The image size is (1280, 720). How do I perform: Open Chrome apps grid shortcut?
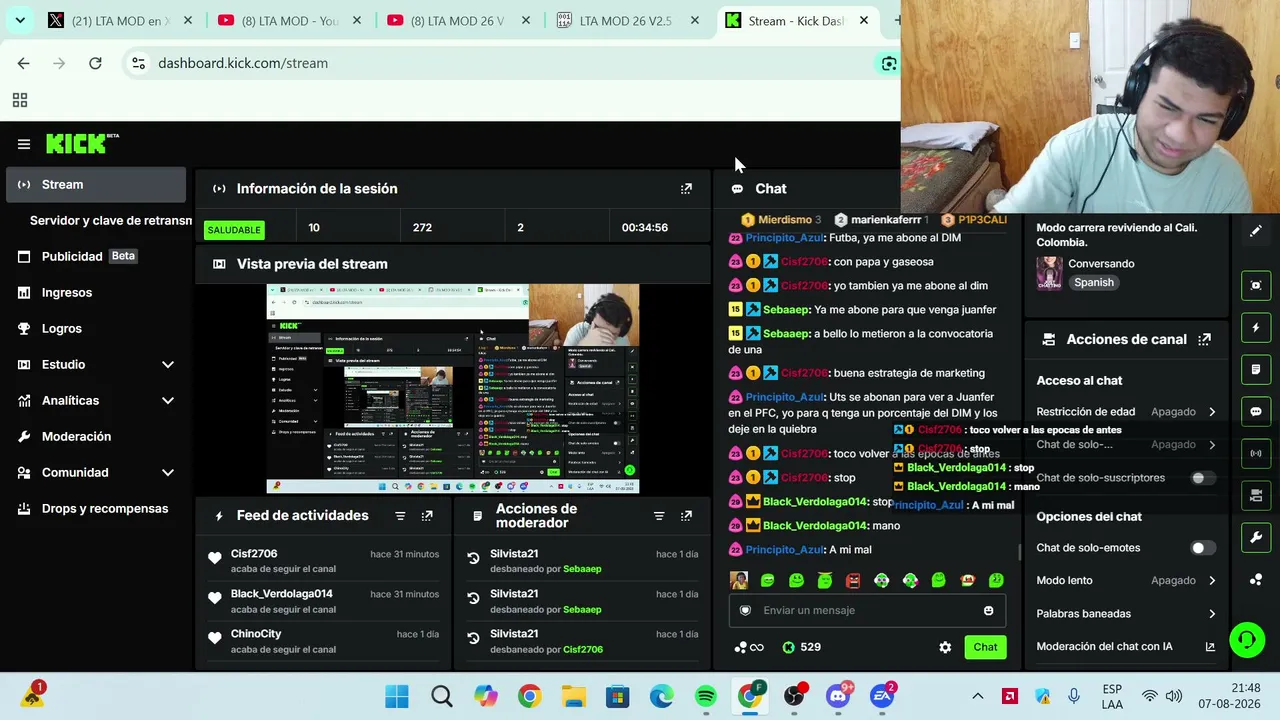pyautogui.click(x=19, y=100)
